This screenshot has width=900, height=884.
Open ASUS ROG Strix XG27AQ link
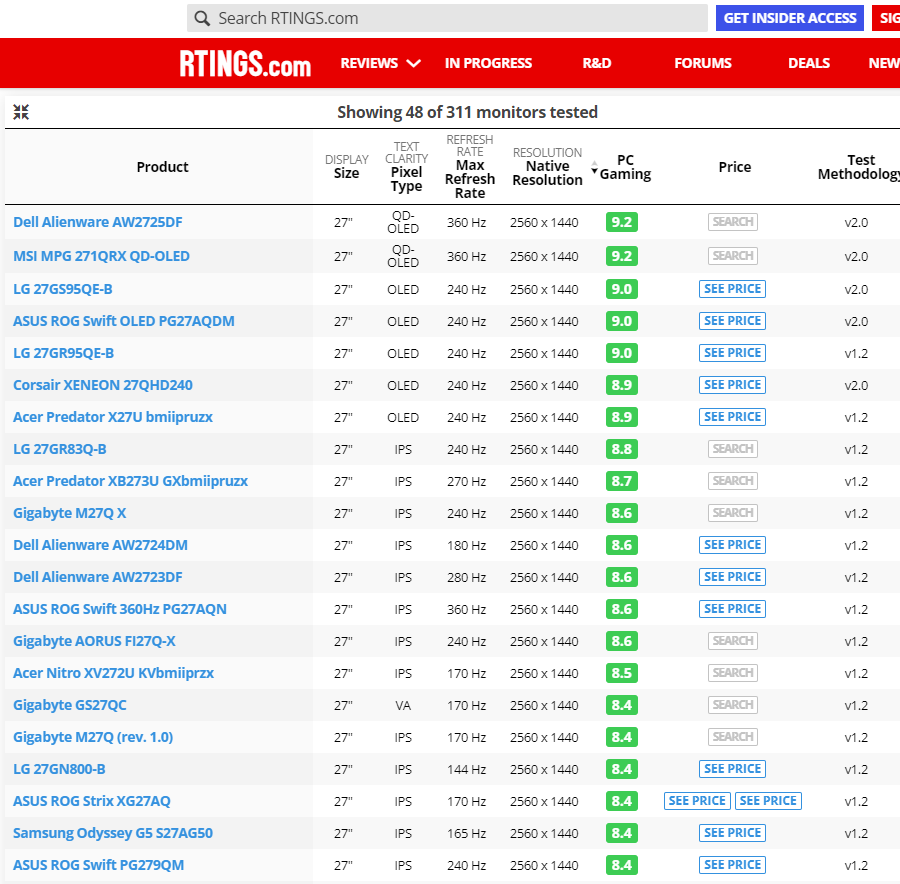pos(92,801)
